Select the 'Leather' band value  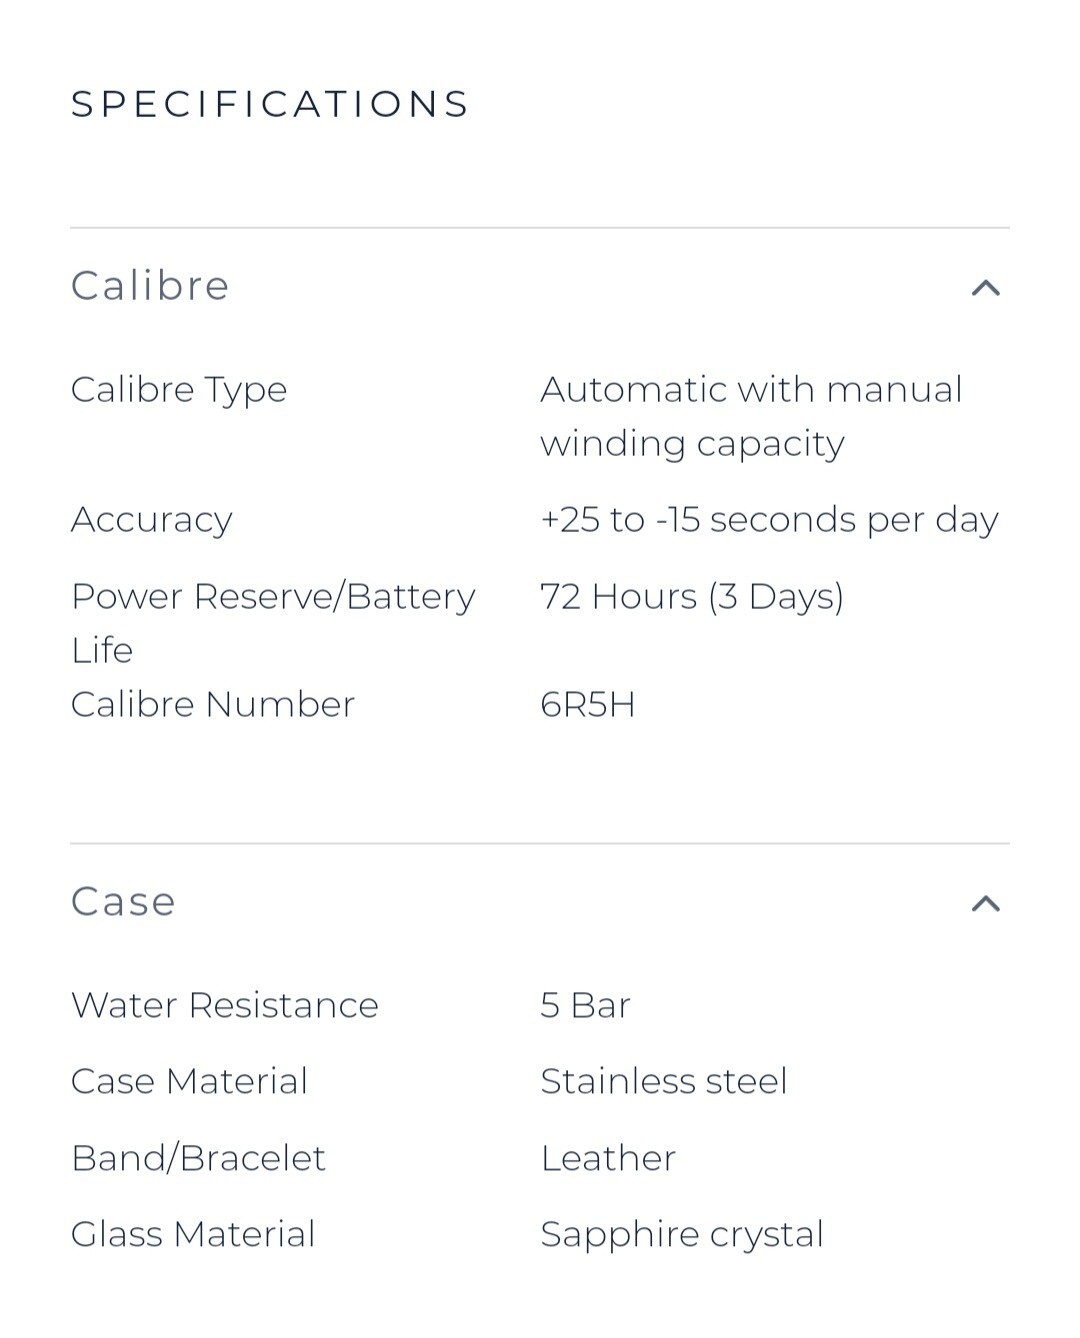(608, 1158)
